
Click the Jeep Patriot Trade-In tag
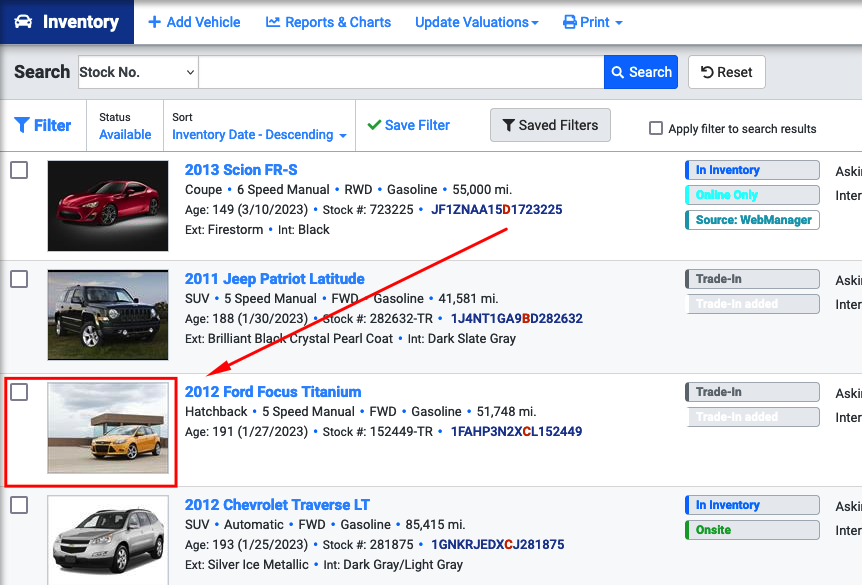[x=752, y=279]
